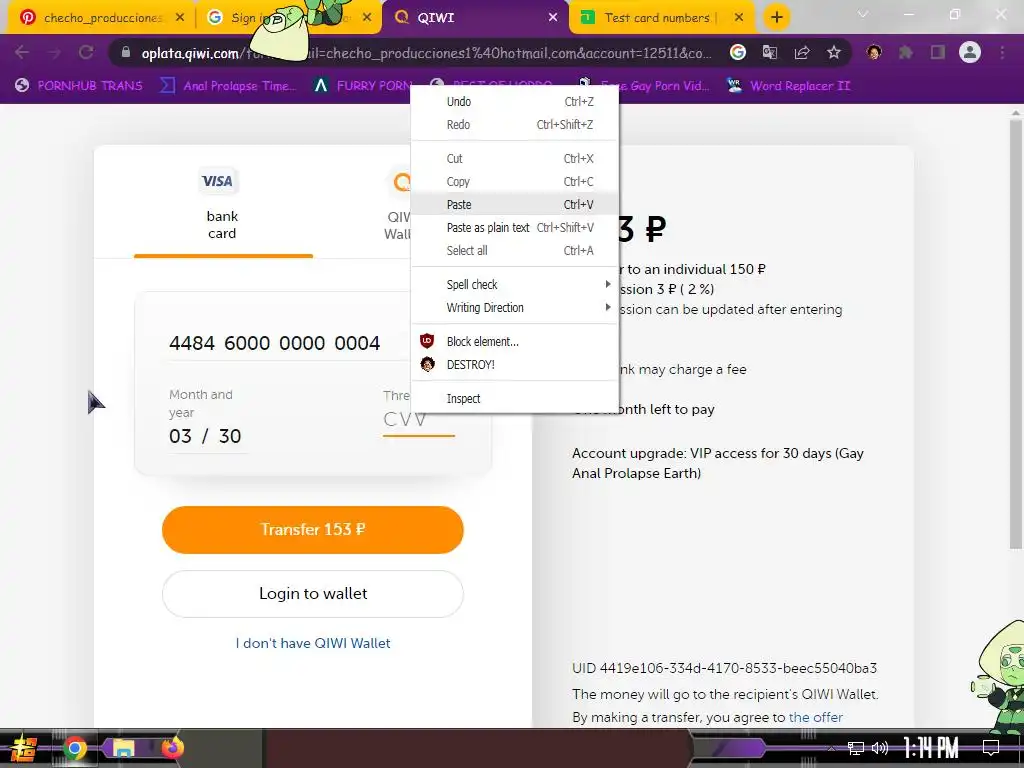Click the Account upgrade VIP access text
1024x768 pixels.
[718, 463]
